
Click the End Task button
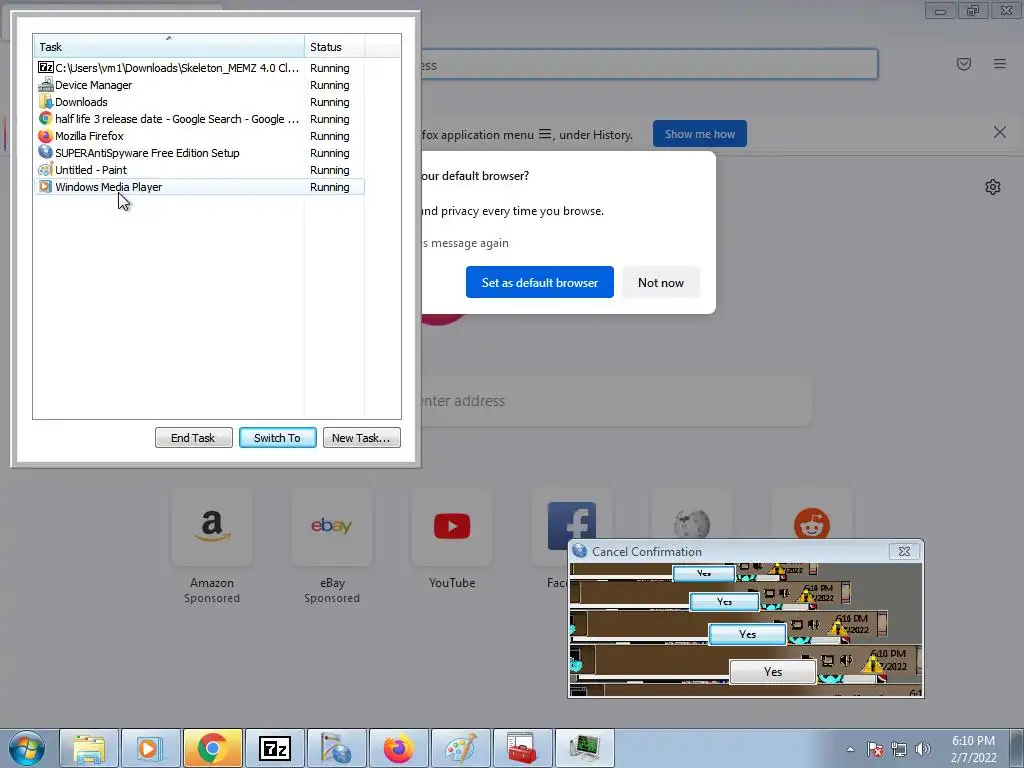pos(193,438)
